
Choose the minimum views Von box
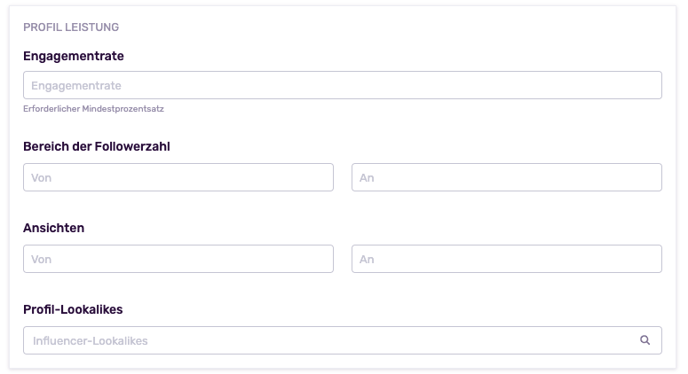click(178, 259)
